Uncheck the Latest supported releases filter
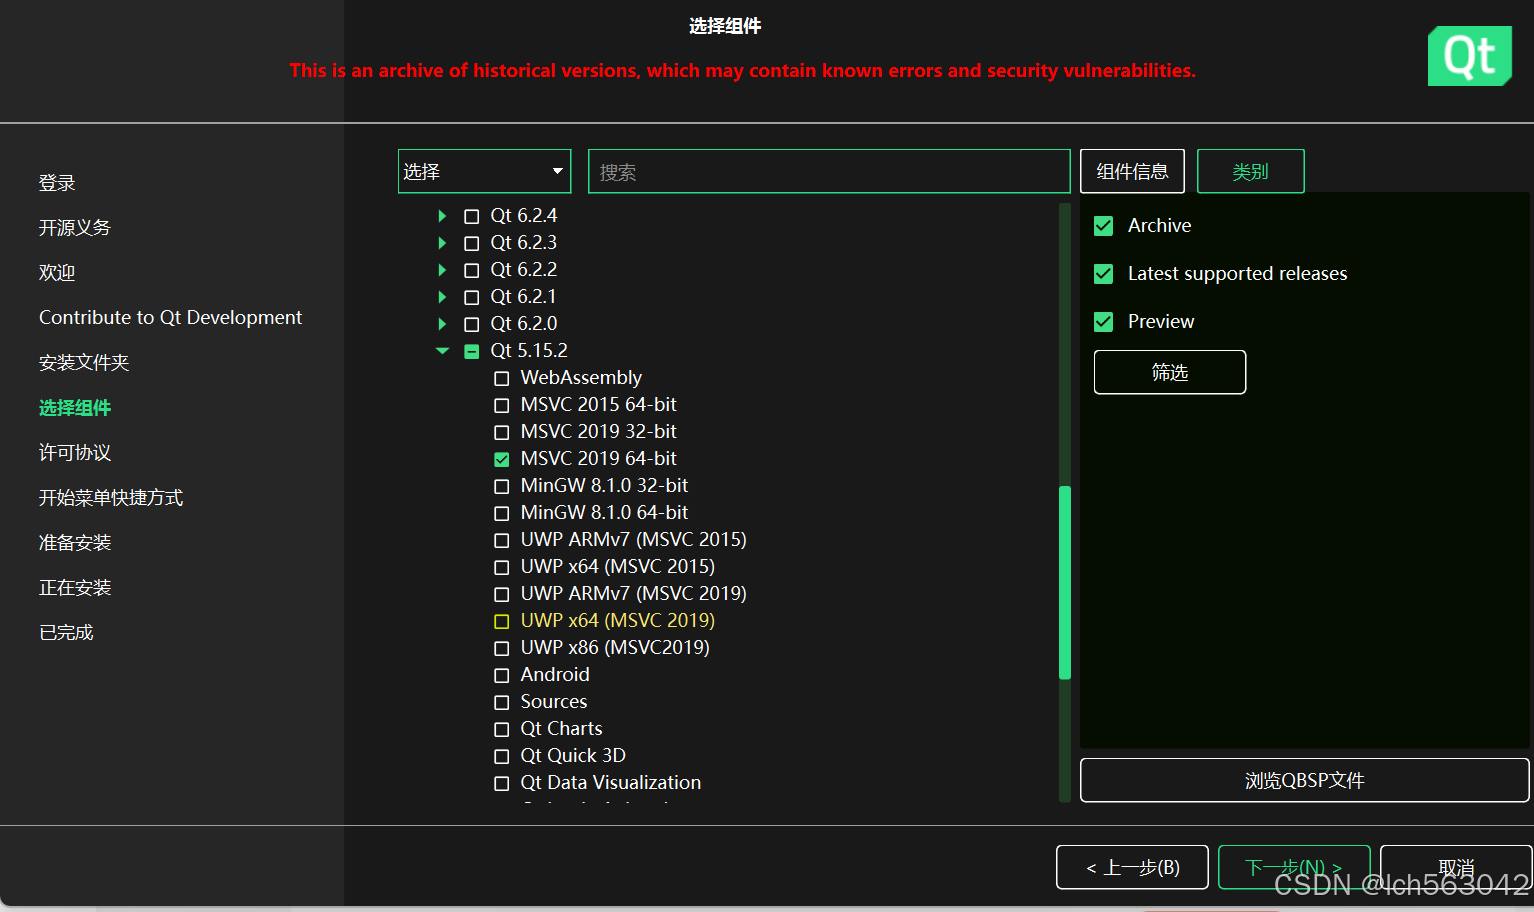Screen dimensions: 1534x912 [1104, 274]
